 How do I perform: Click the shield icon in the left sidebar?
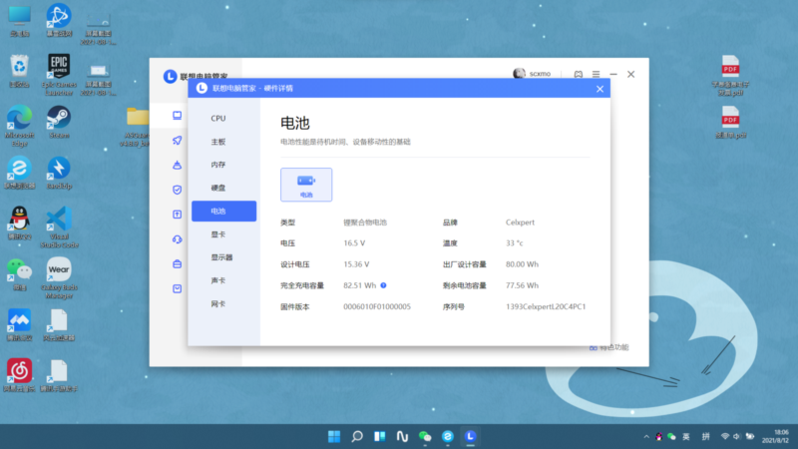coord(177,189)
